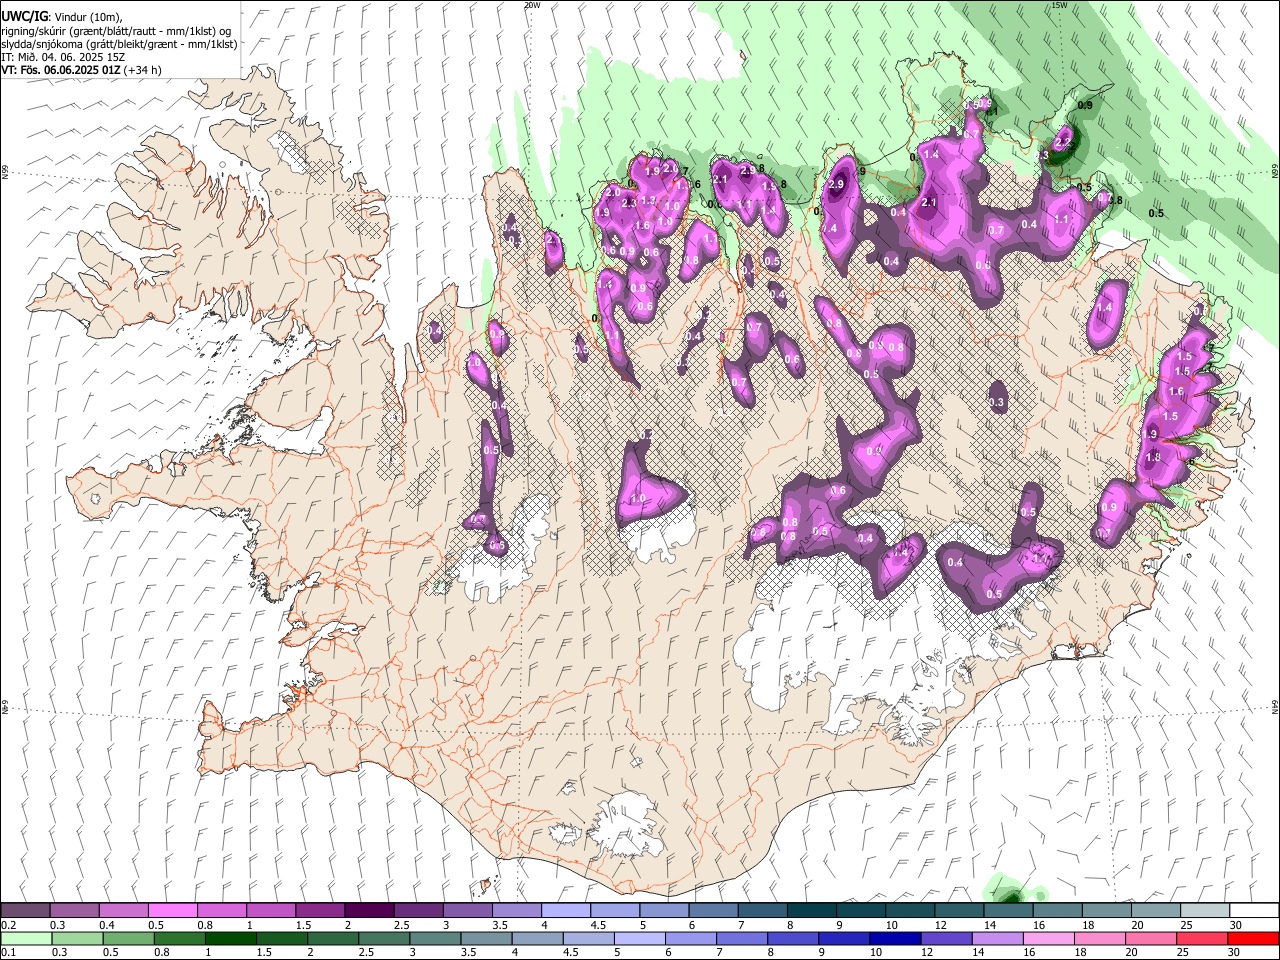1280x960 pixels.
Task: Click the '15W' longitude label at top
Action: [x=1059, y=5]
